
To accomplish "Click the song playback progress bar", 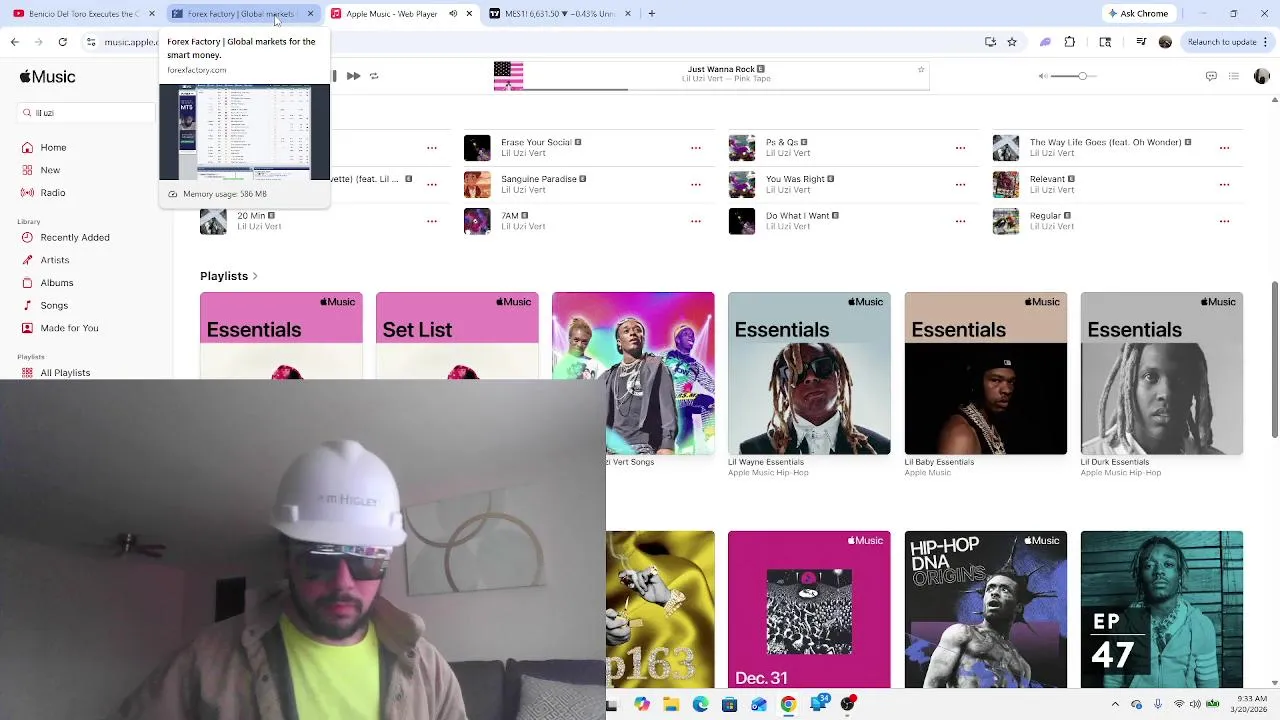I will 727,89.
